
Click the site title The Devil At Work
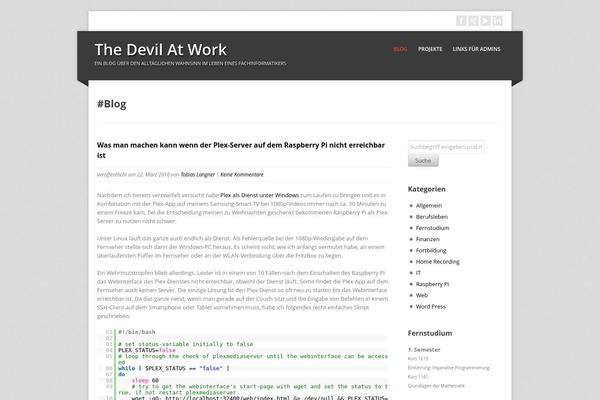click(161, 50)
